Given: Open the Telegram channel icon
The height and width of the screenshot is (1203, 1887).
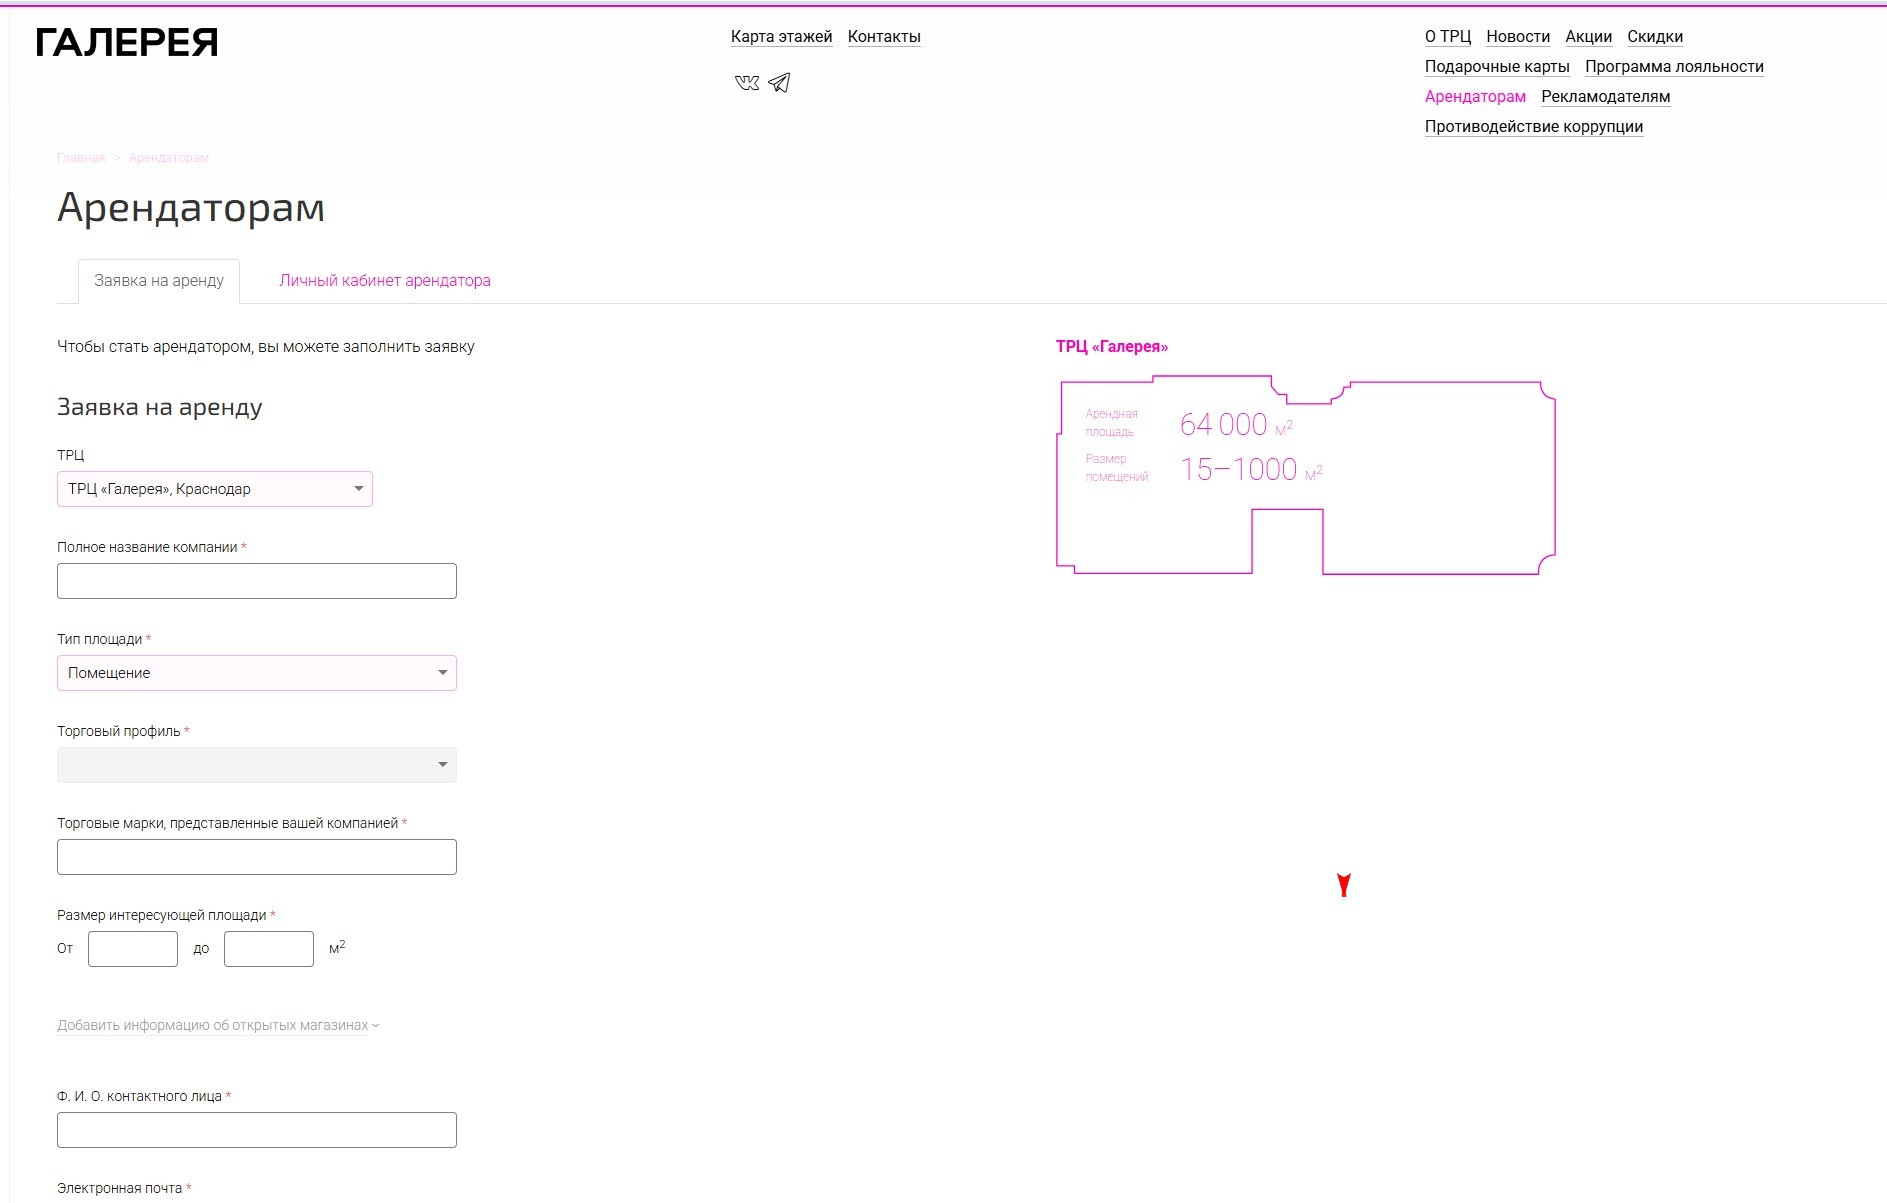Looking at the screenshot, I should (x=779, y=82).
